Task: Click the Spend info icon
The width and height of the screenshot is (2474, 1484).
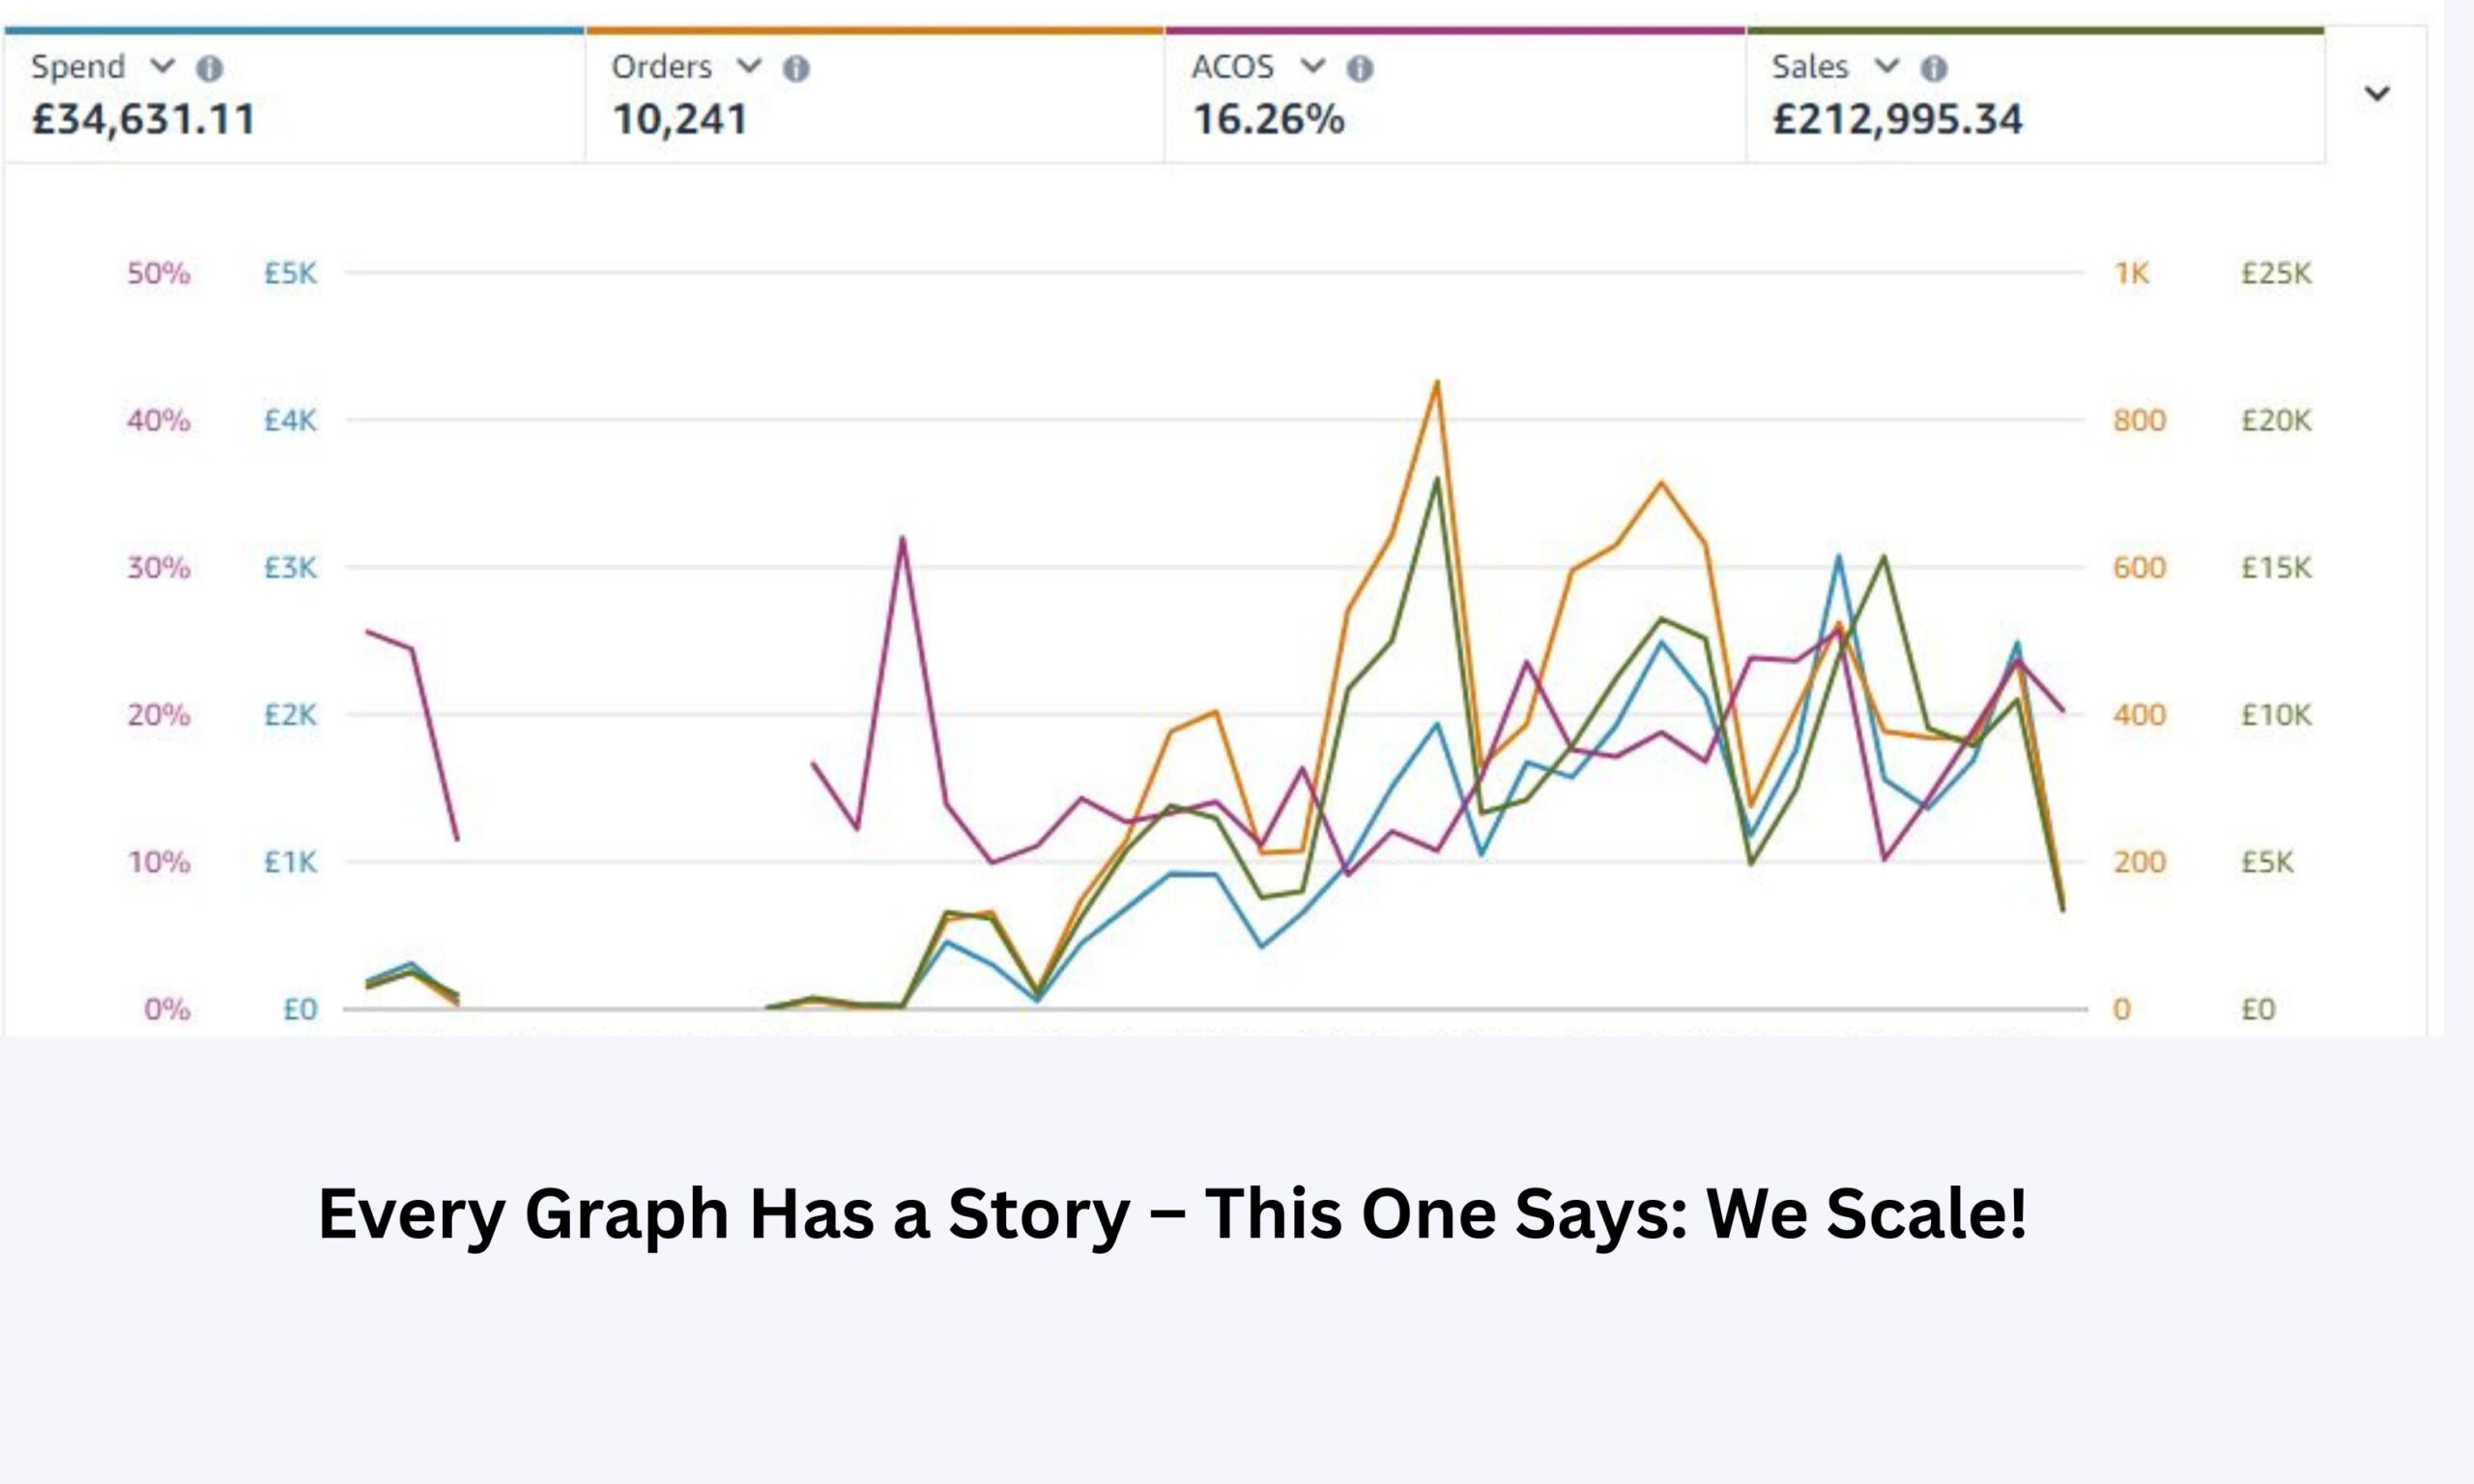Action: click(x=209, y=69)
